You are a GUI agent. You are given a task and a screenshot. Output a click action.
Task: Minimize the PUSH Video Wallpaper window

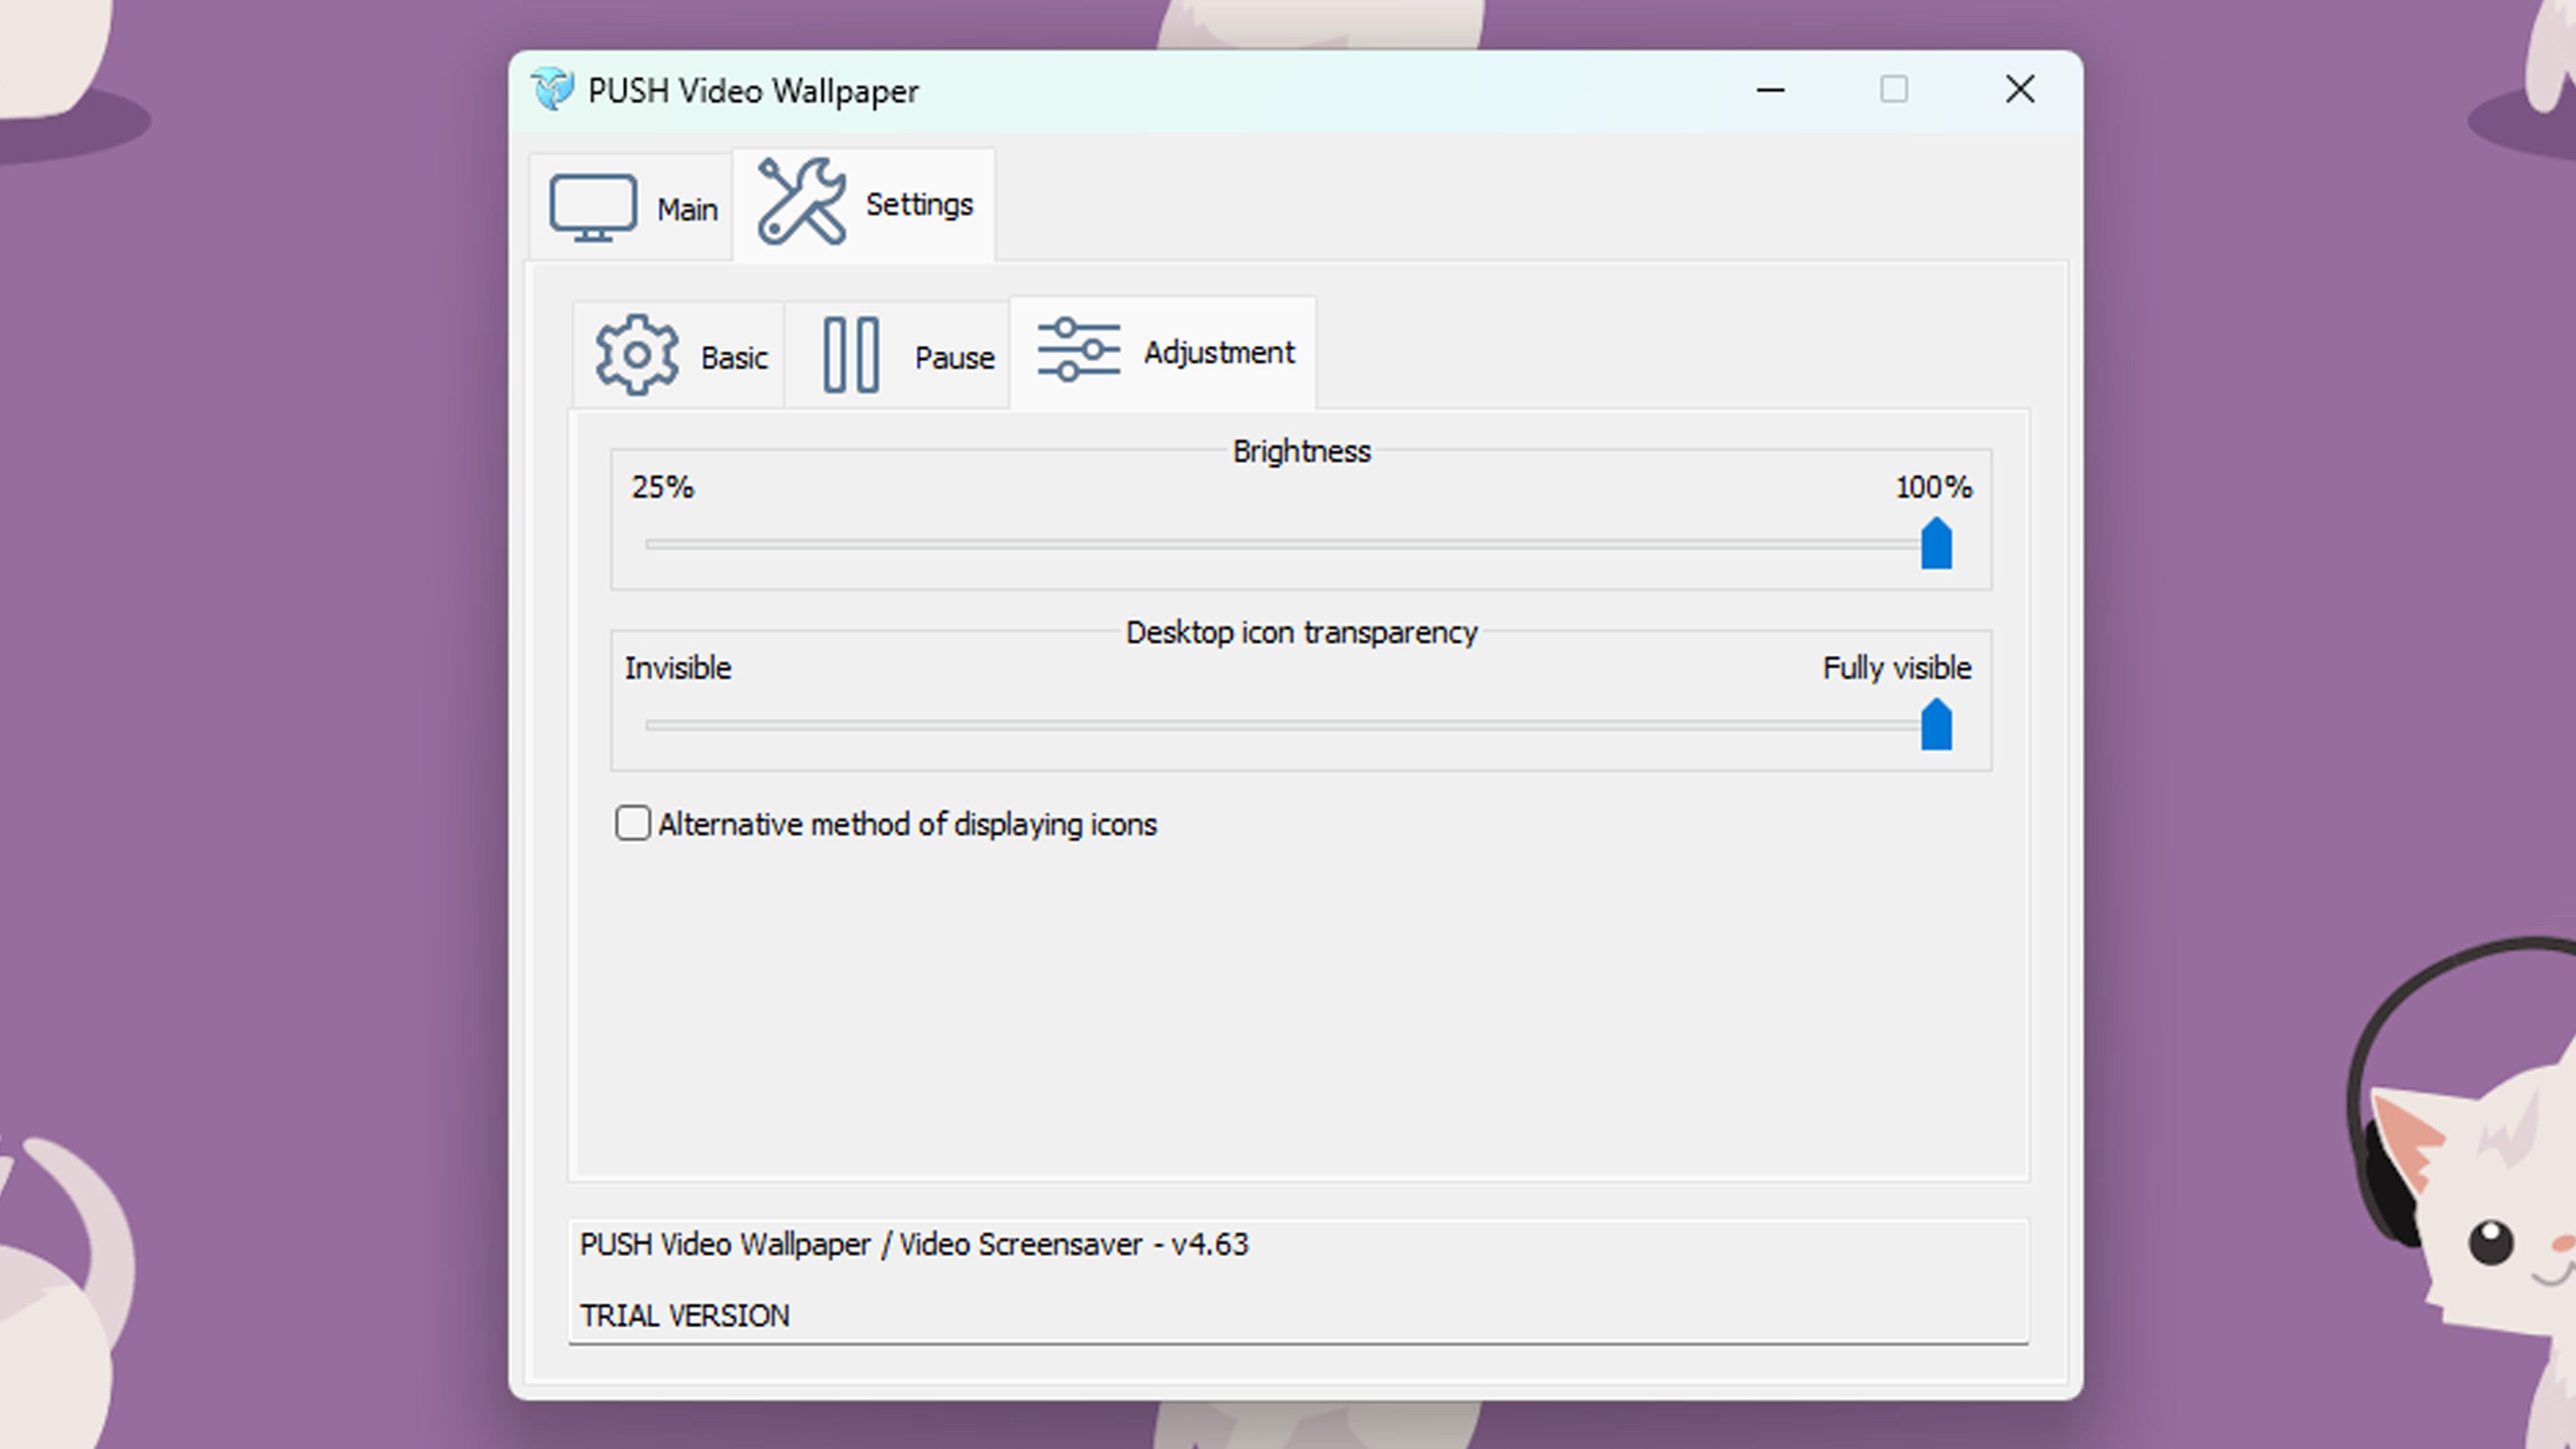[x=1771, y=90]
